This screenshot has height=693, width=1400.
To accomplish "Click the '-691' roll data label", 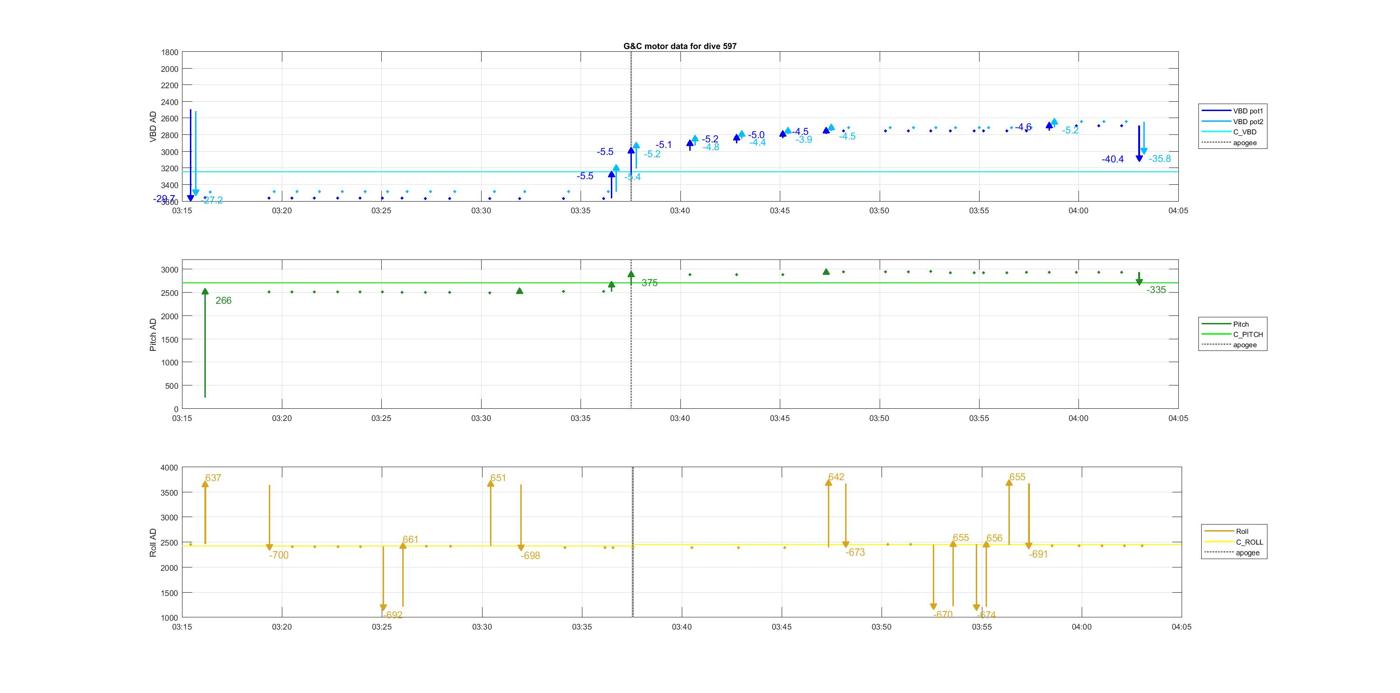I will (x=1038, y=554).
